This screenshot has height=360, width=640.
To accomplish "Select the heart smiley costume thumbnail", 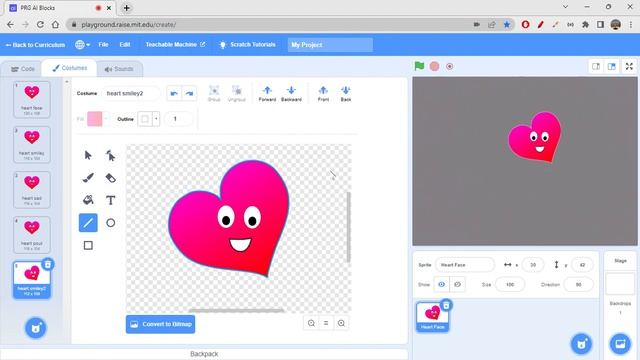I will [x=32, y=144].
